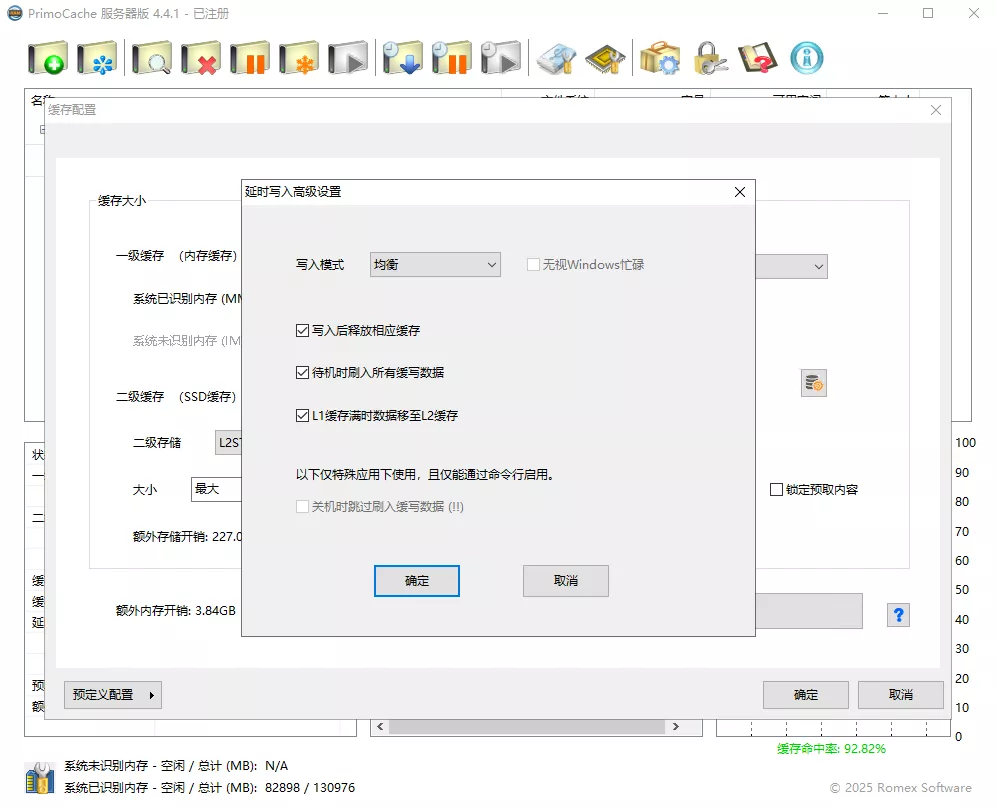Confirm settings with the 确定 button
Viewport: 996px width, 809px height.
coord(416,580)
